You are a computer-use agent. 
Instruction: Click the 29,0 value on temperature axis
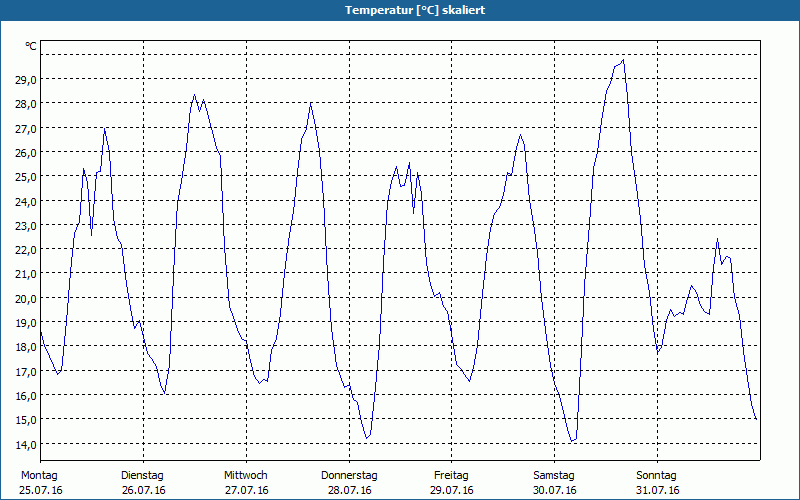(x=26, y=79)
